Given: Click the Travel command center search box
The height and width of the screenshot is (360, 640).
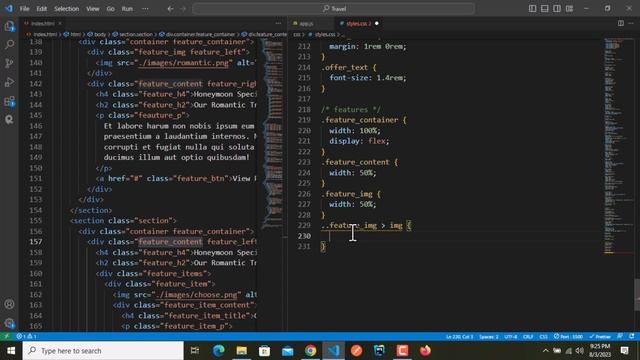Looking at the screenshot, I should coord(334,9).
